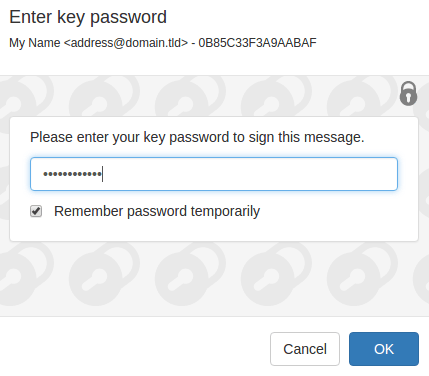Click the OK button

[x=384, y=349]
